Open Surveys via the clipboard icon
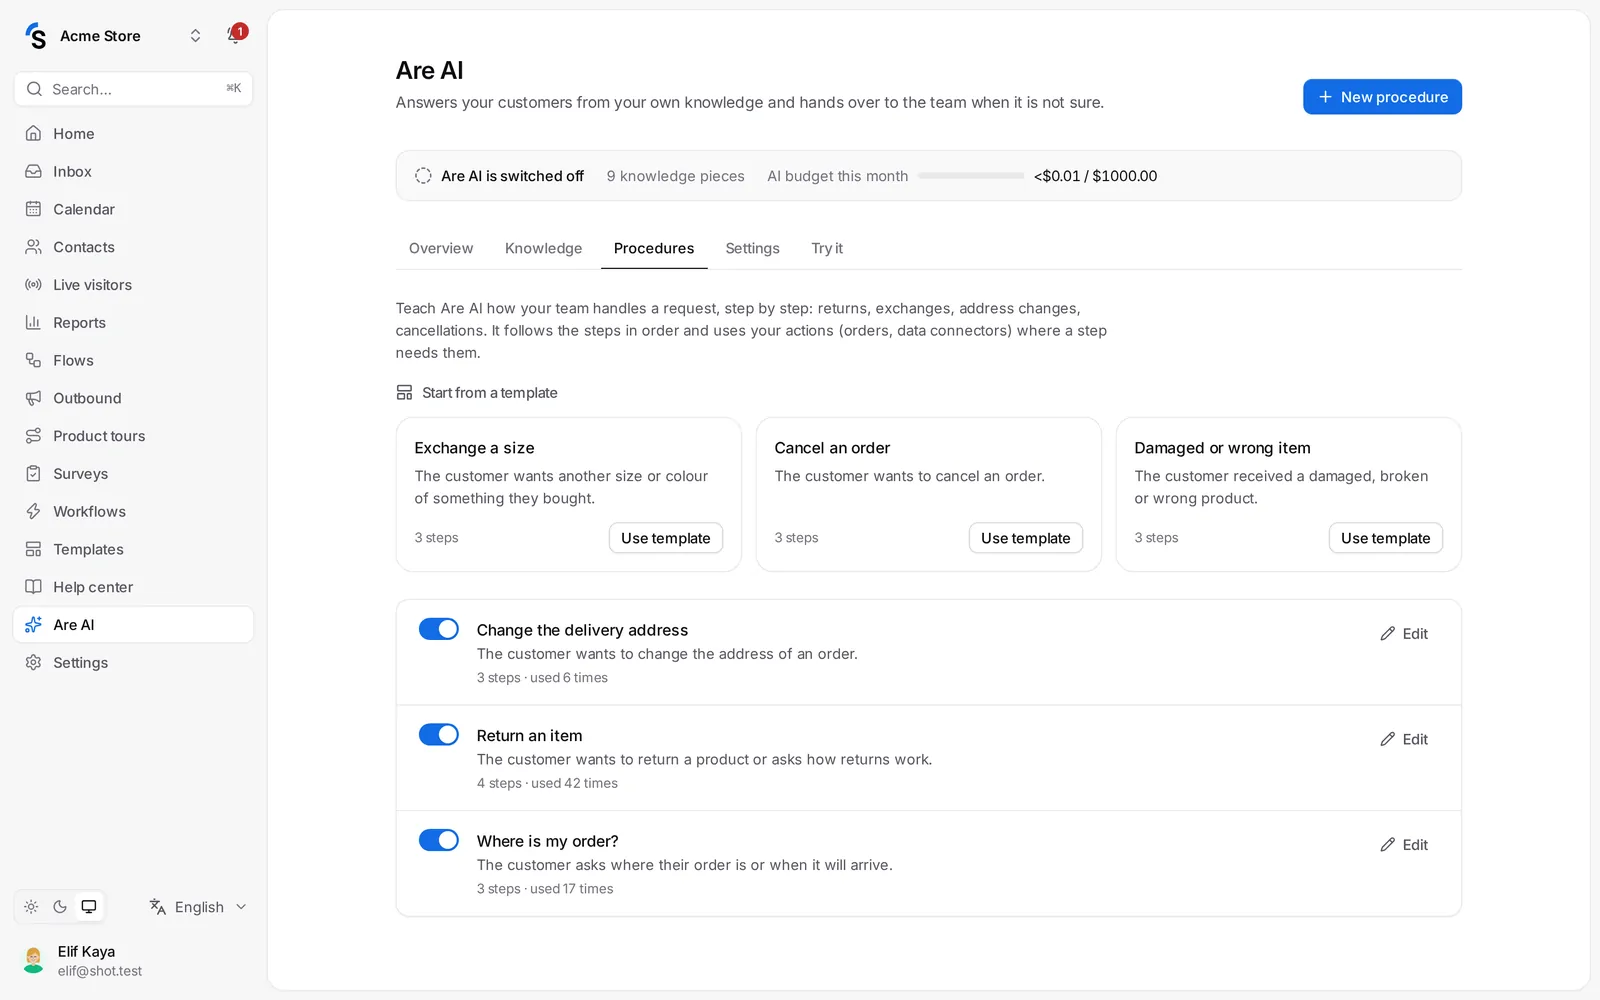1600x1000 pixels. [33, 474]
